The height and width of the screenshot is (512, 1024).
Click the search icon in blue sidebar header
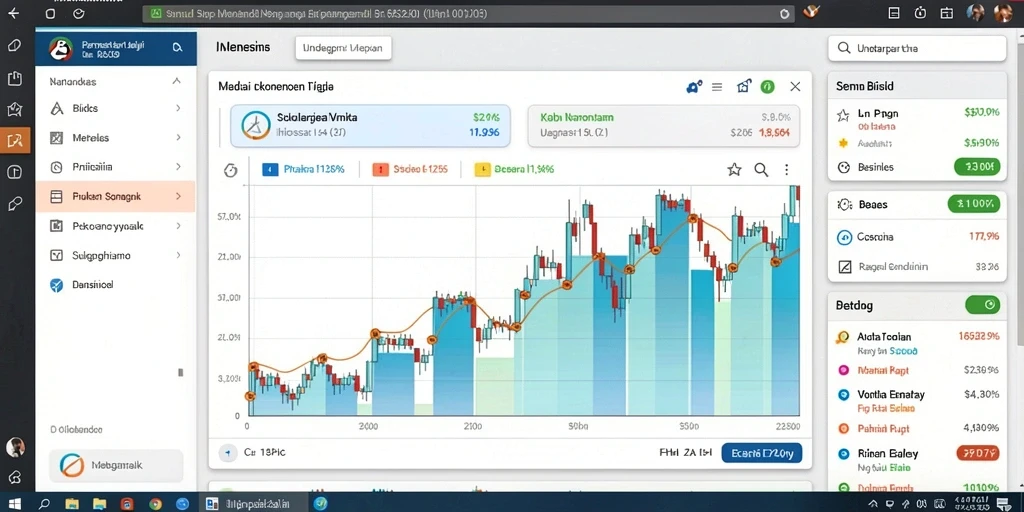coord(176,48)
